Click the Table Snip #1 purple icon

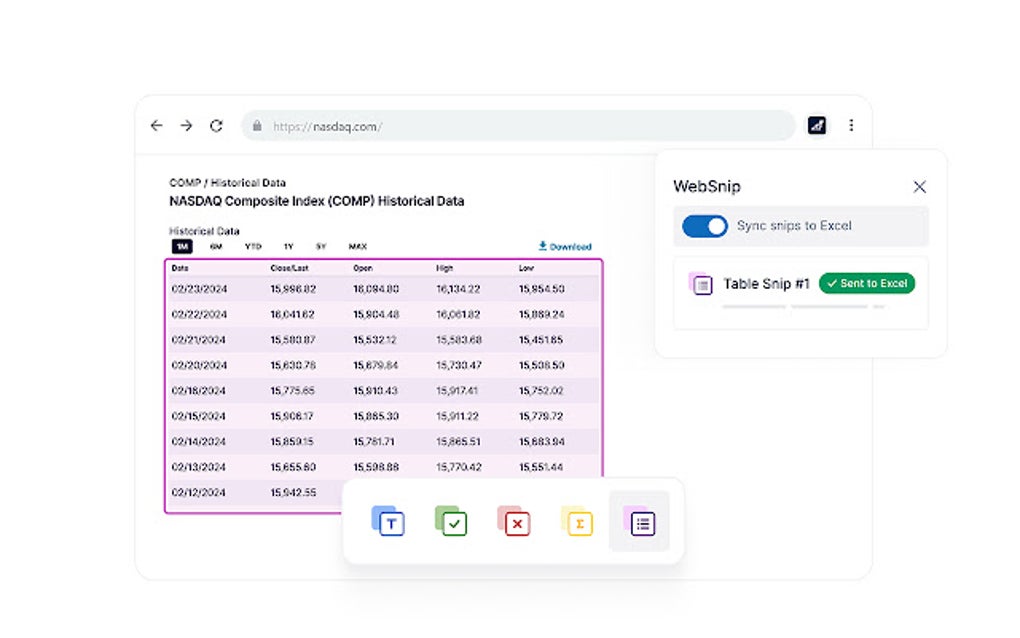[700, 284]
